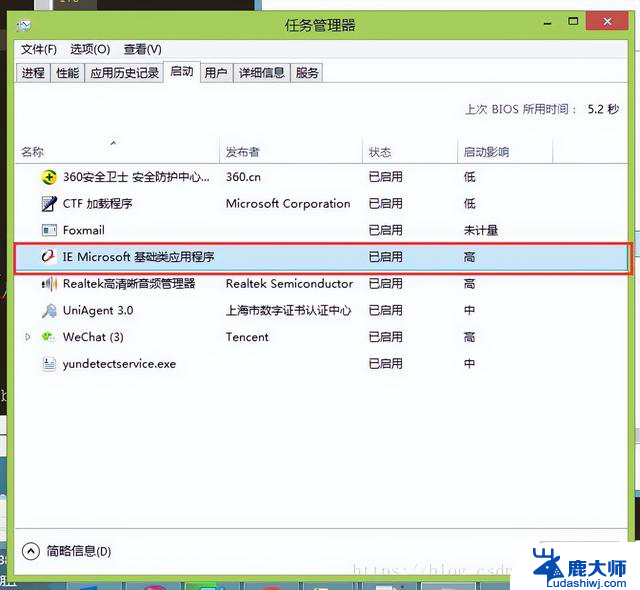Click the 上次 BIOS 所用时间 5.2 秒 label
This screenshot has height=590, width=640.
[x=542, y=109]
